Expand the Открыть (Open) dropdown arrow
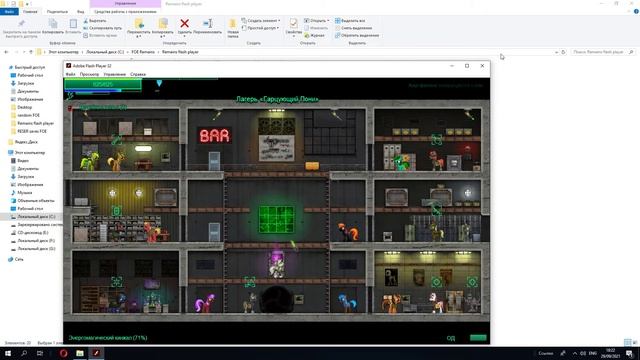 click(328, 20)
